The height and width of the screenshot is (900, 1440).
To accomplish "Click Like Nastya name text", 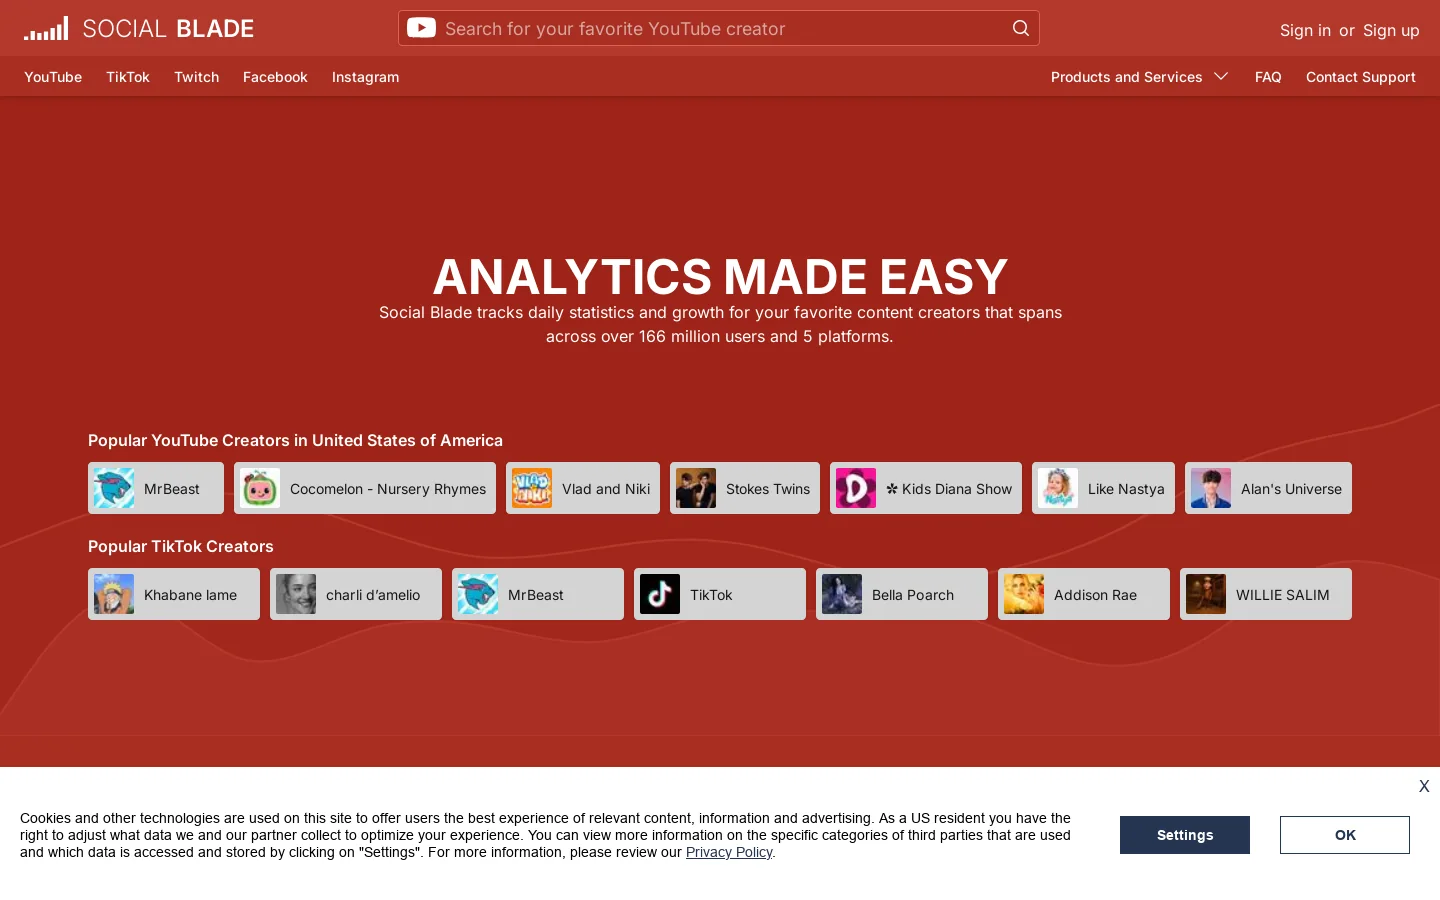I will (x=1126, y=489).
